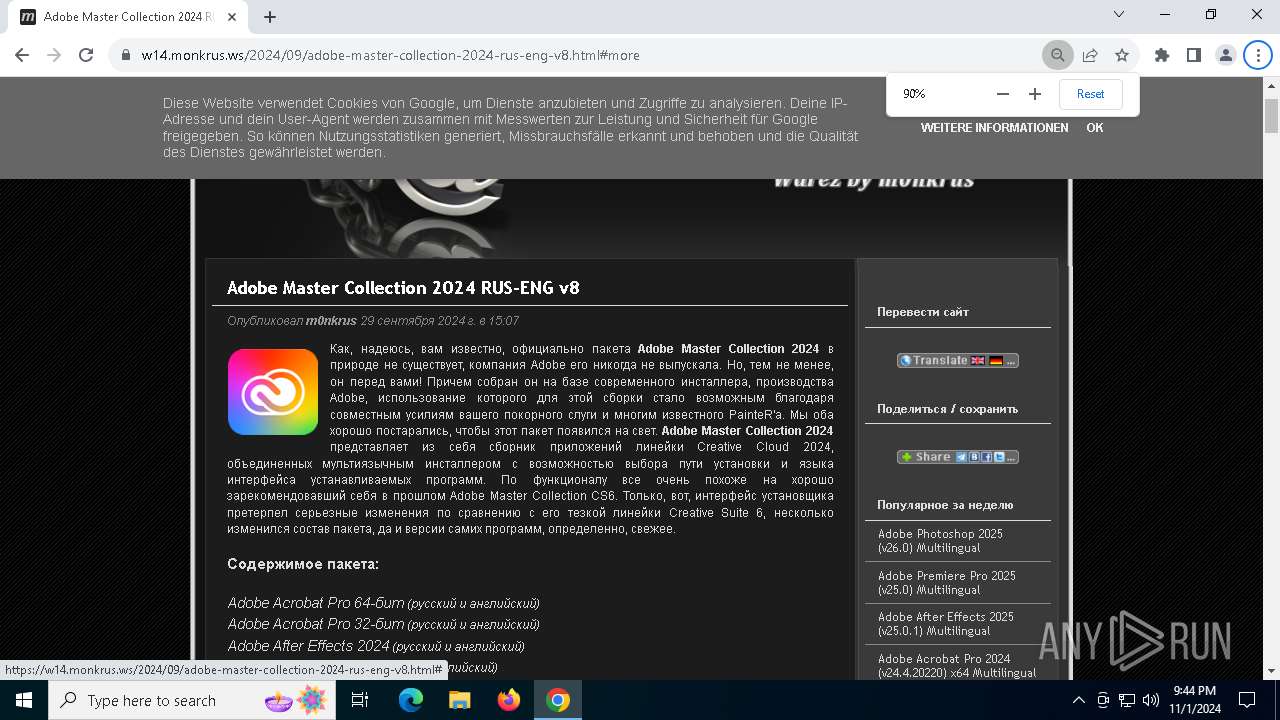This screenshot has height=720, width=1280.
Task: Click the 'Содержимое пакета:' heading
Action: (x=303, y=564)
